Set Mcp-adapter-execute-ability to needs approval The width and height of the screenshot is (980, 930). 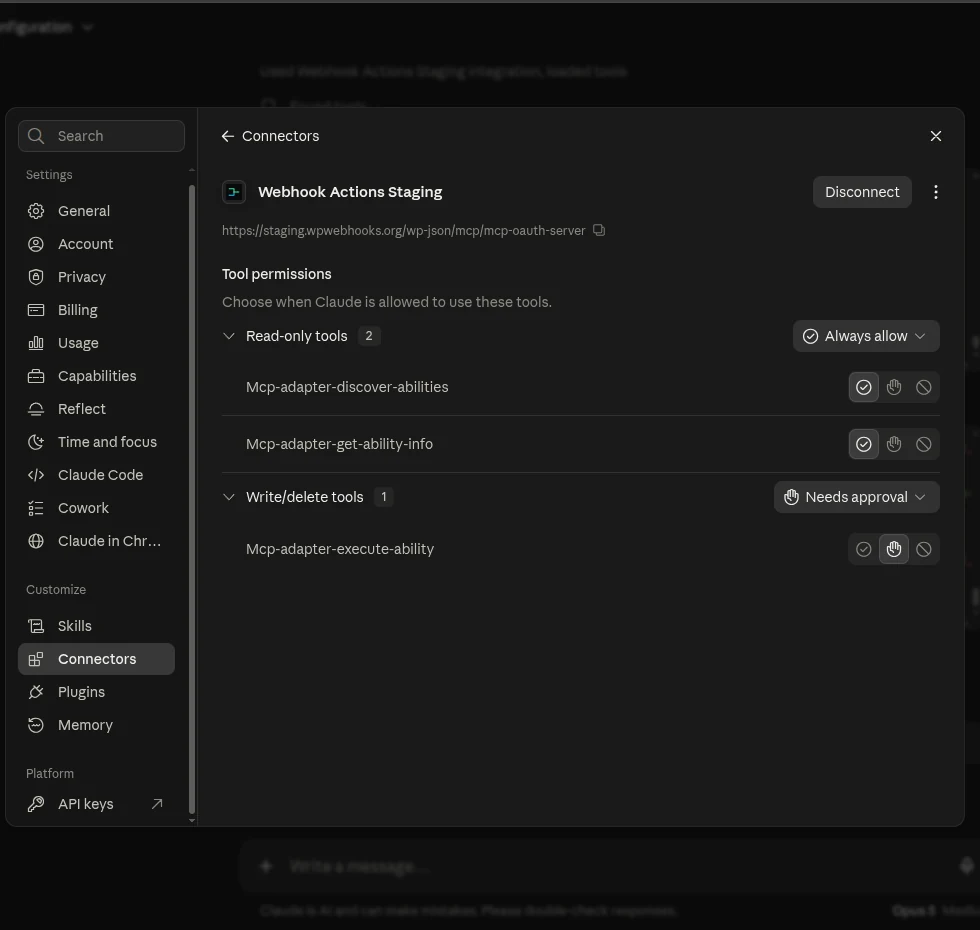click(x=893, y=549)
